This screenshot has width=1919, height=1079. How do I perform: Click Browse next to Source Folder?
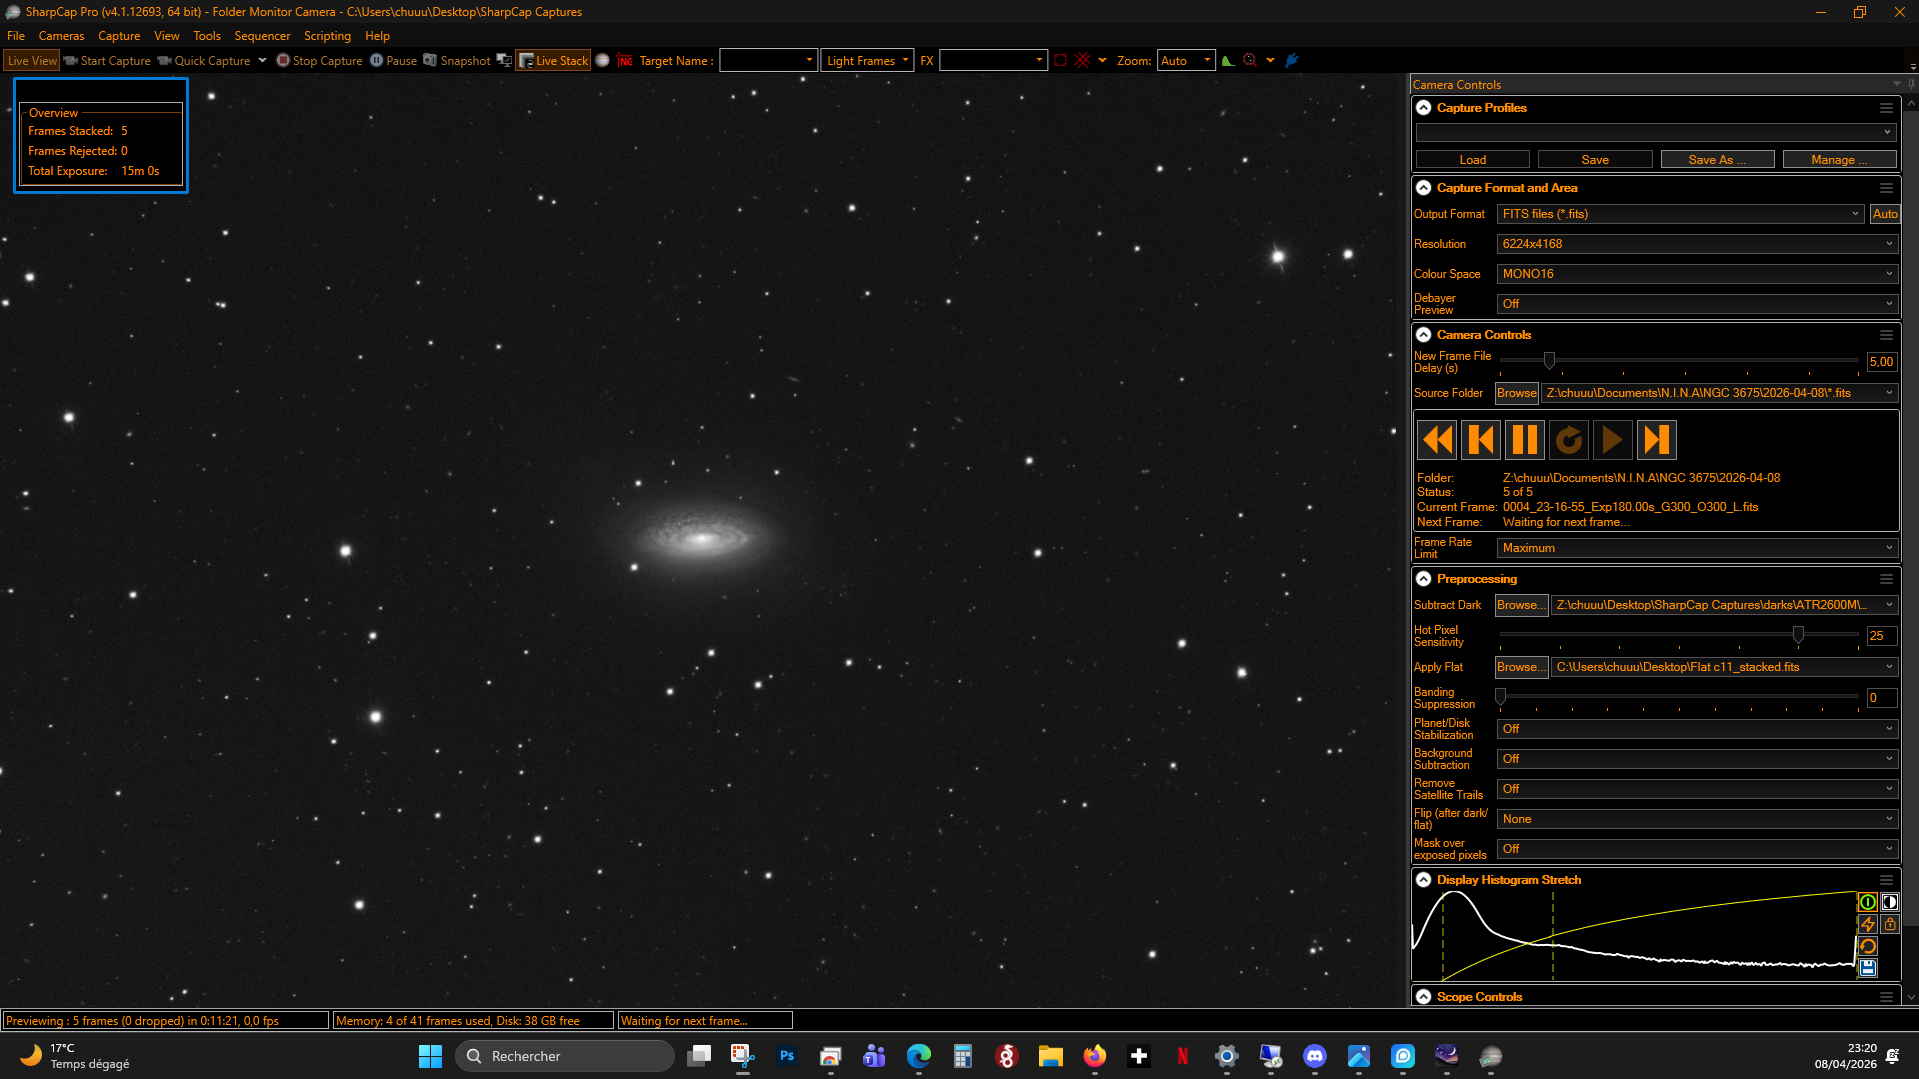coord(1517,393)
